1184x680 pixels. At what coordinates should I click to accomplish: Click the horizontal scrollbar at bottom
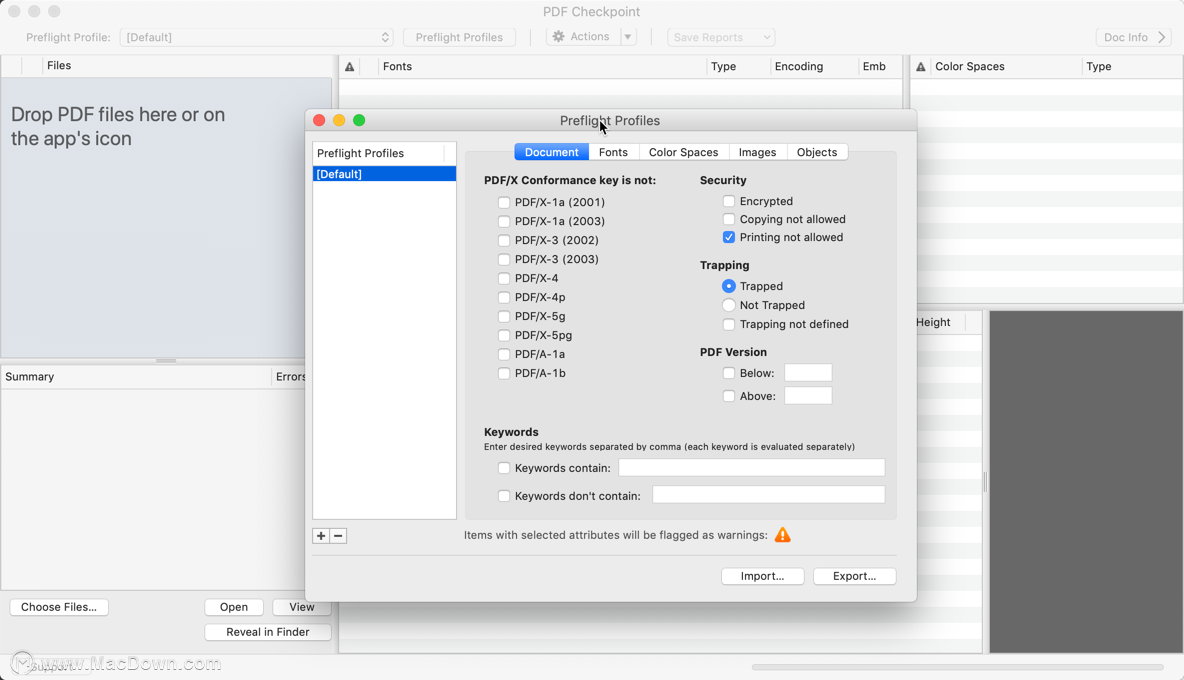coord(957,667)
